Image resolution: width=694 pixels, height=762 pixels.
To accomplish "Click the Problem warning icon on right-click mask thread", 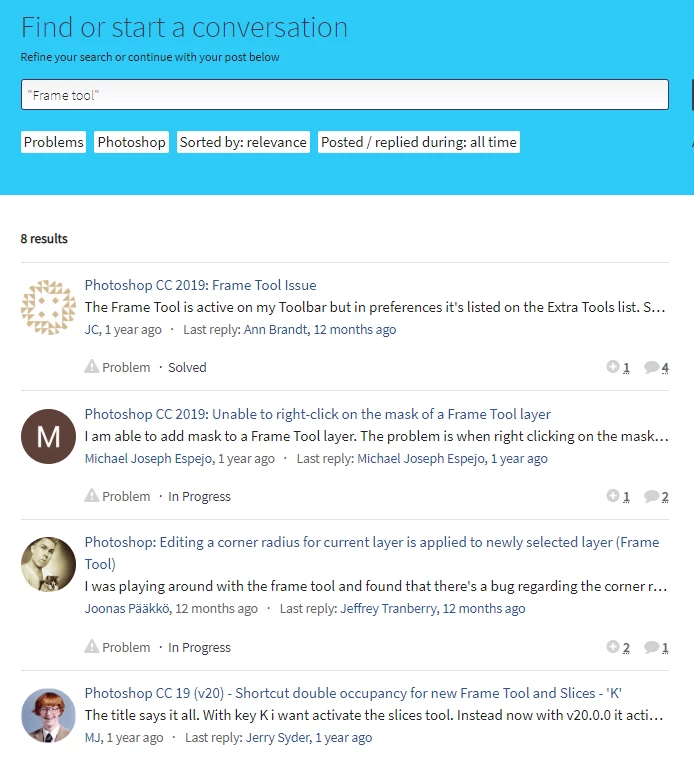I will point(91,495).
